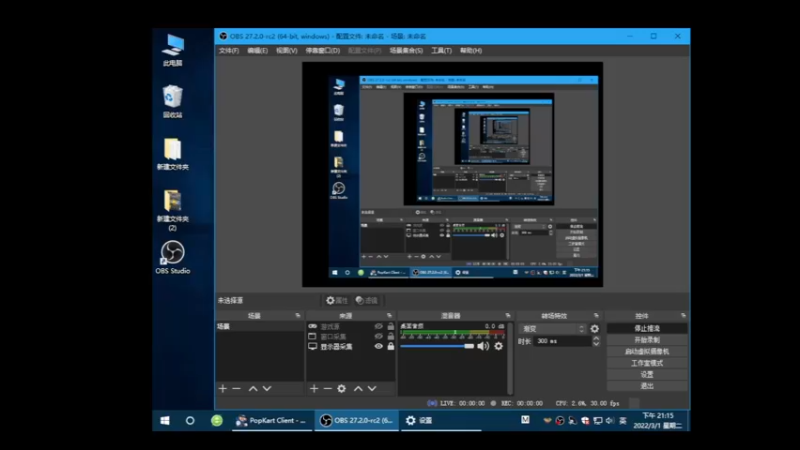Toggle the lock of the 游戏源 source

(x=391, y=327)
